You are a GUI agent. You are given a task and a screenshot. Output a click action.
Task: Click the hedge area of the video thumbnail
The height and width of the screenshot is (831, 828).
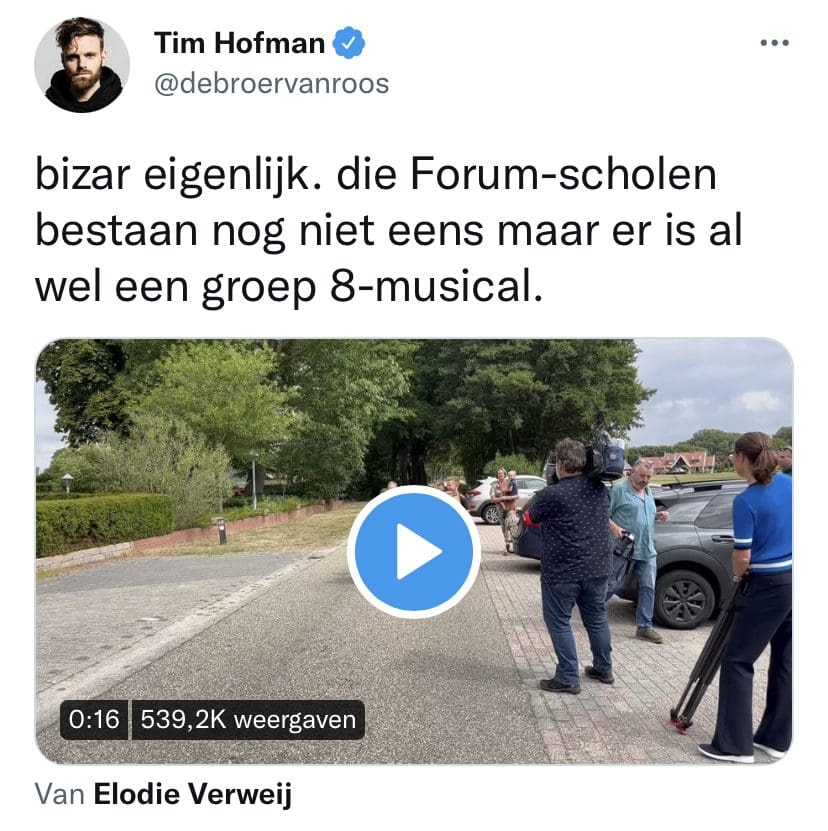(104, 522)
